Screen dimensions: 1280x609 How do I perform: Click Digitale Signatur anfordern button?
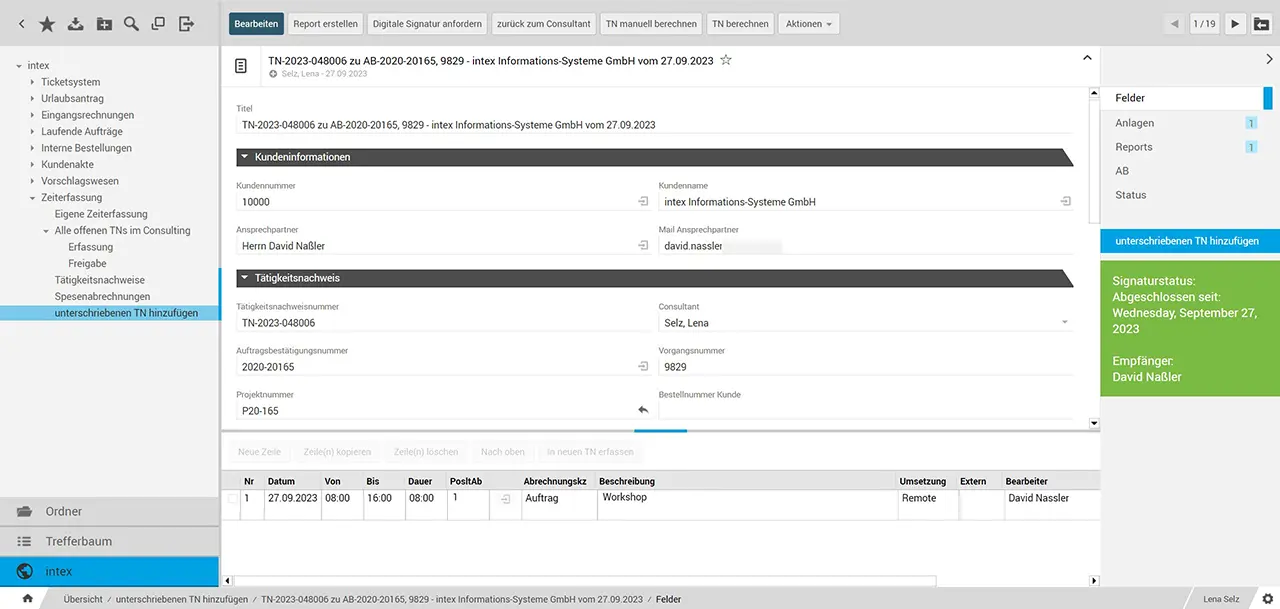click(x=427, y=24)
